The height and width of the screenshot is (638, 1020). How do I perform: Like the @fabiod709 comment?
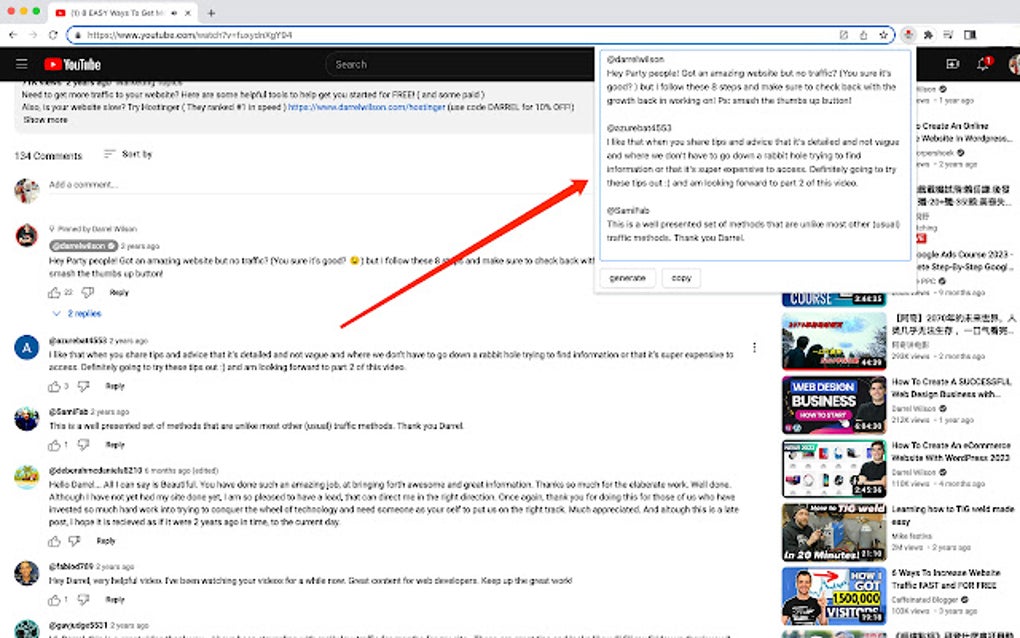54,600
